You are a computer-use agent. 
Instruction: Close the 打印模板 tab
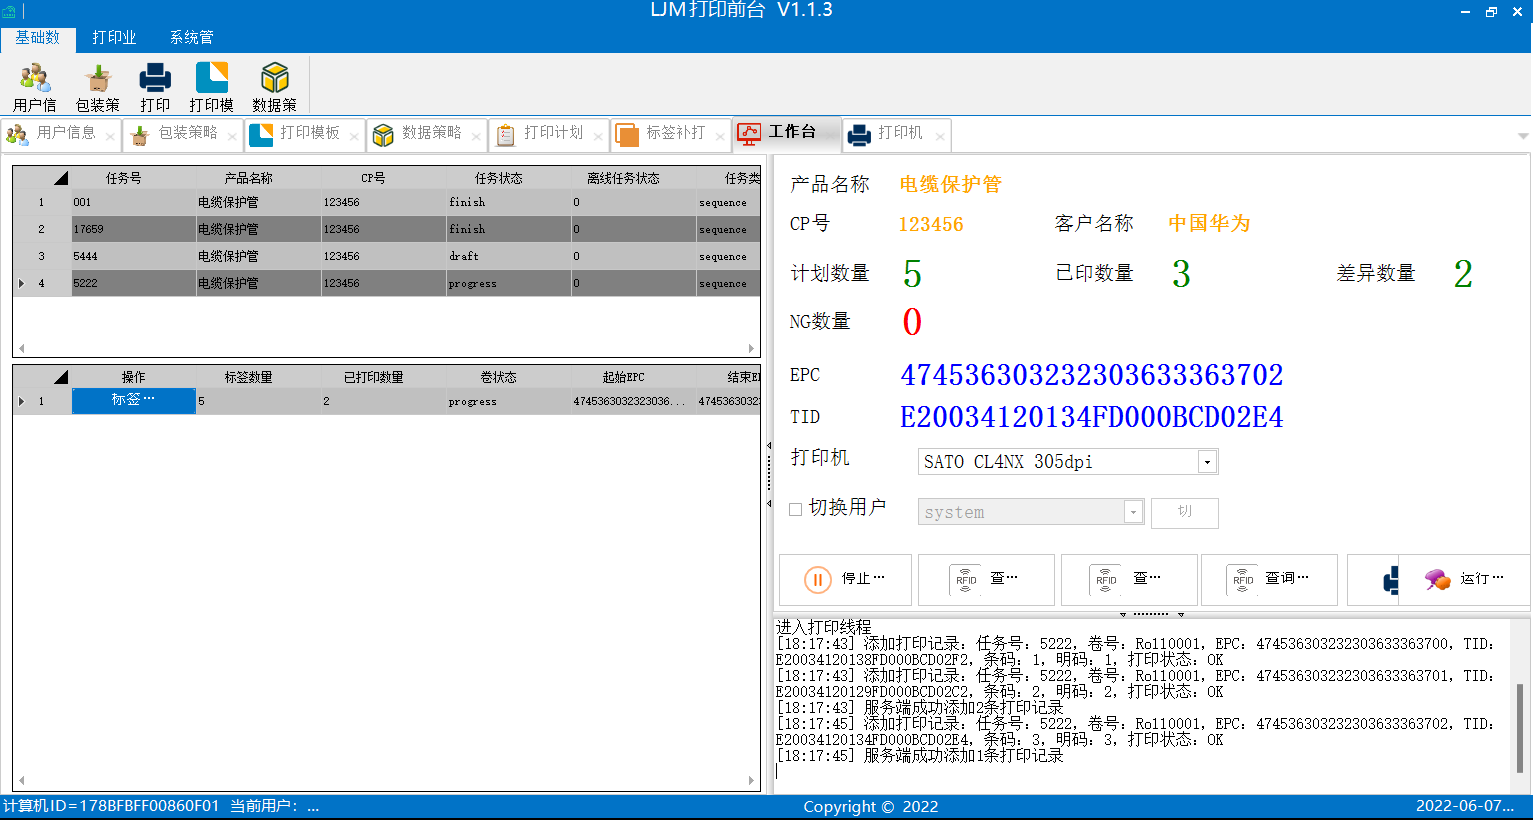[354, 137]
